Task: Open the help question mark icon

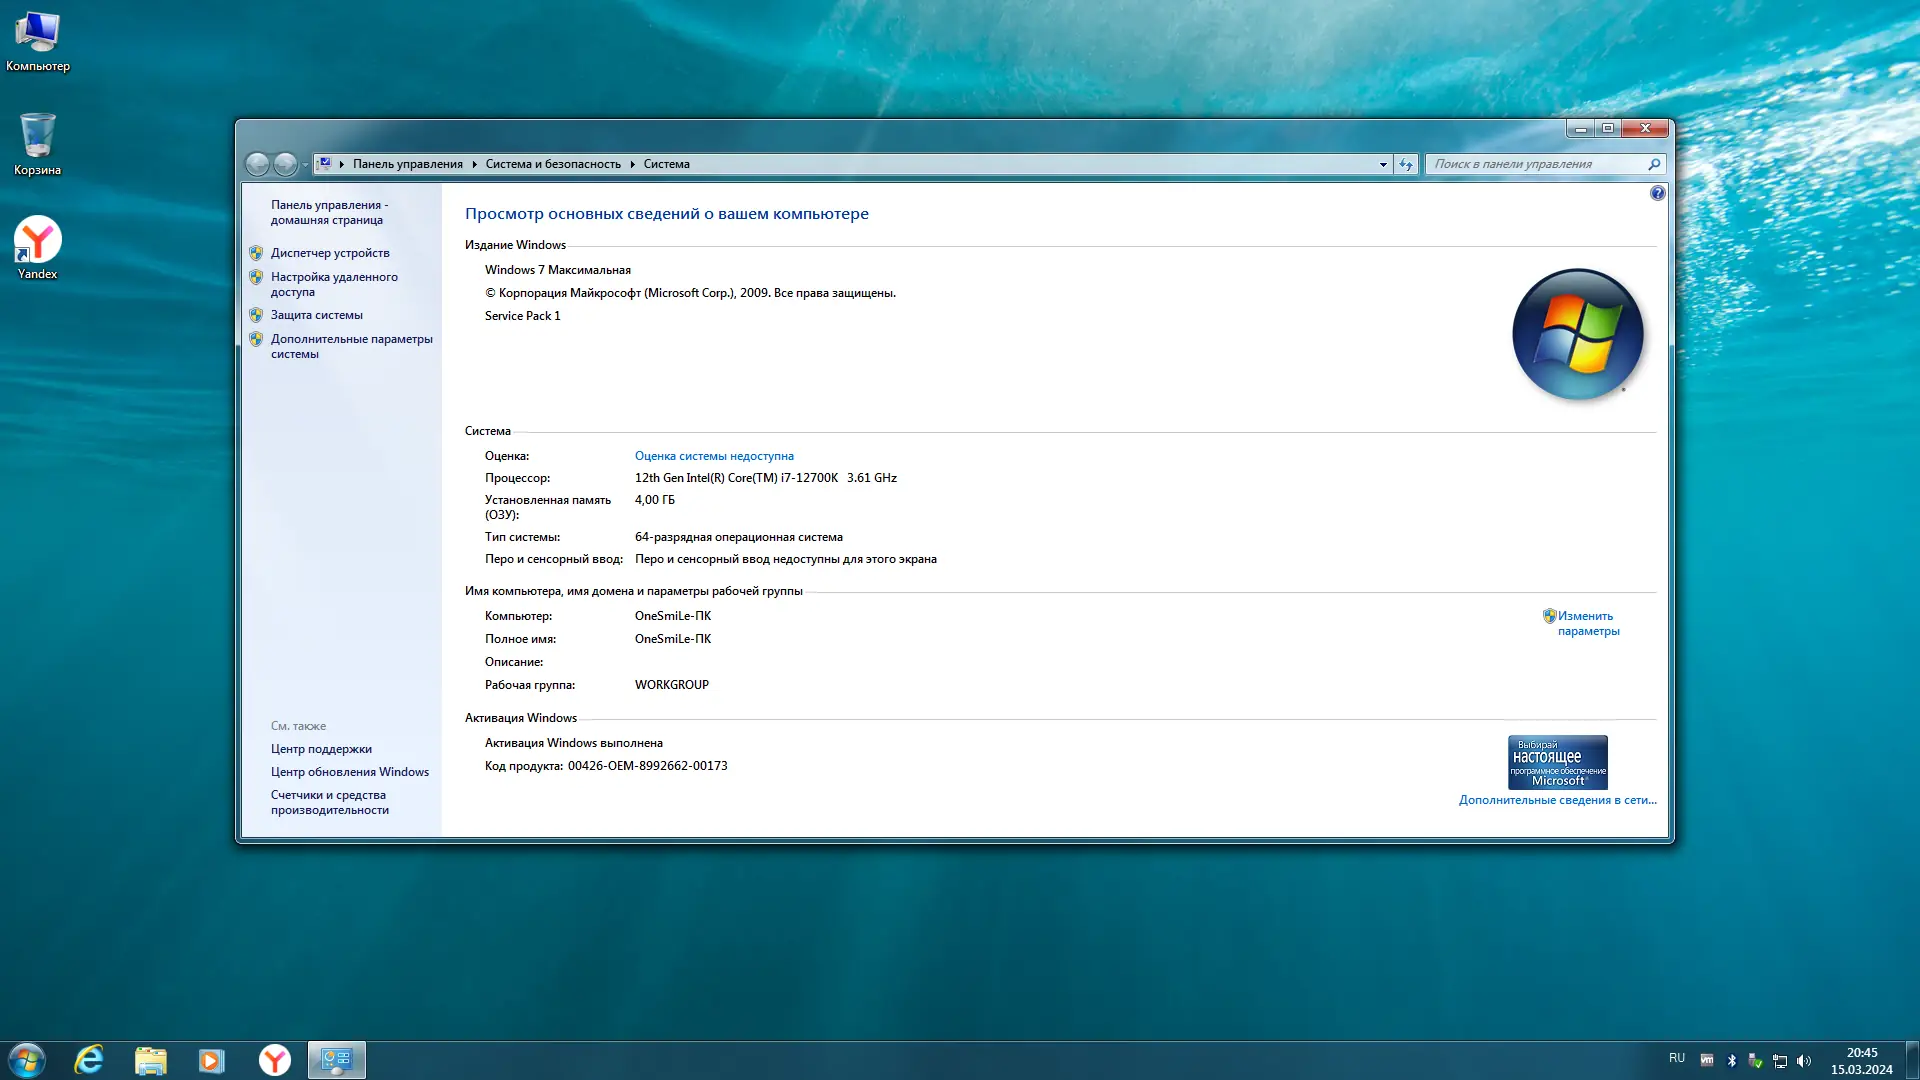Action: pyautogui.click(x=1657, y=193)
